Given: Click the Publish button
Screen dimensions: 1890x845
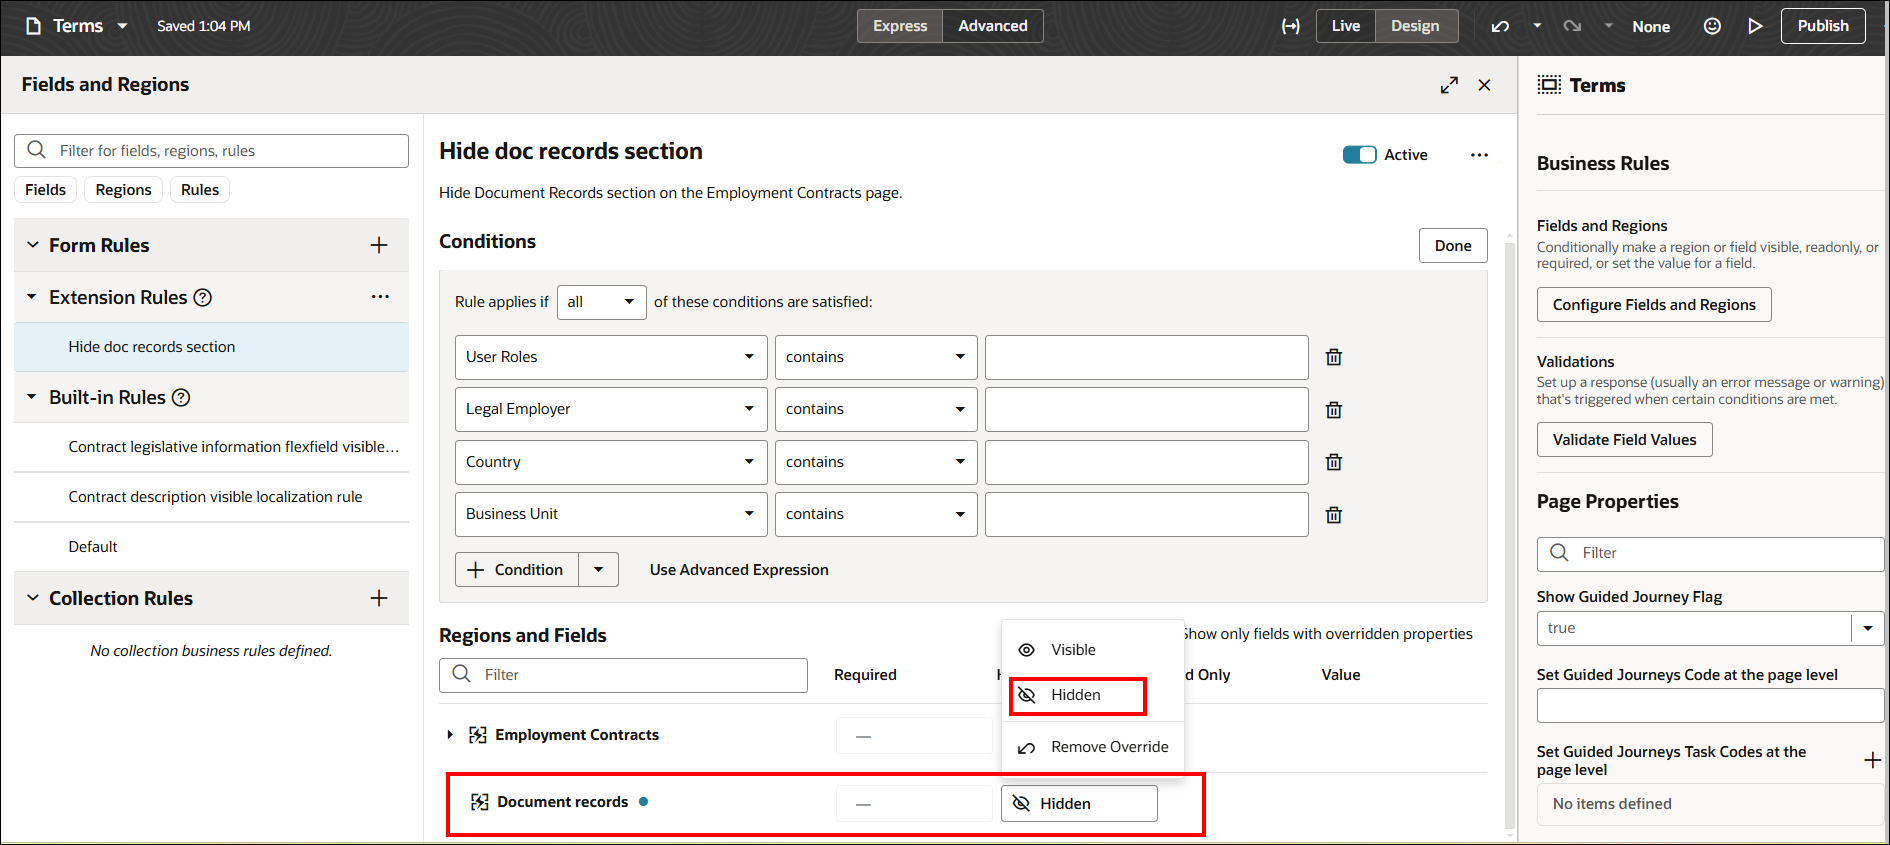Looking at the screenshot, I should [1823, 26].
